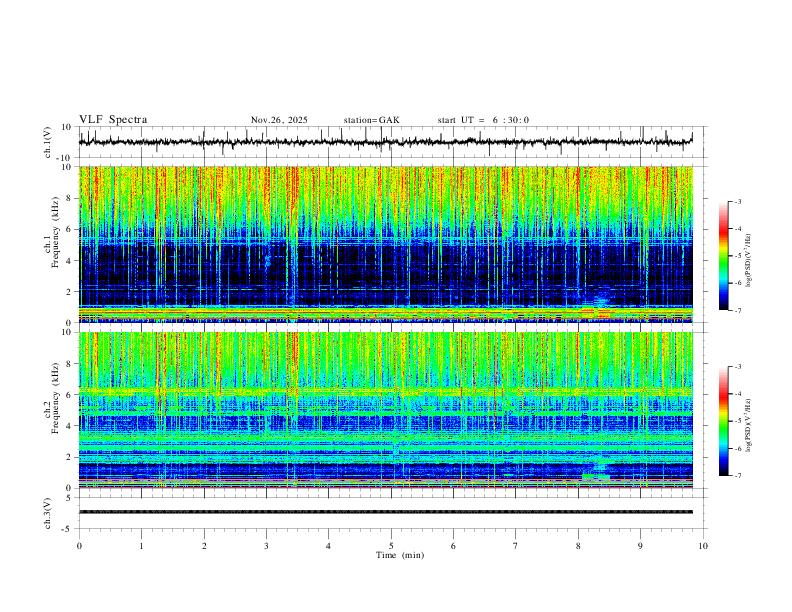
Task: Click time axis tick label "0"
Action: (79, 546)
